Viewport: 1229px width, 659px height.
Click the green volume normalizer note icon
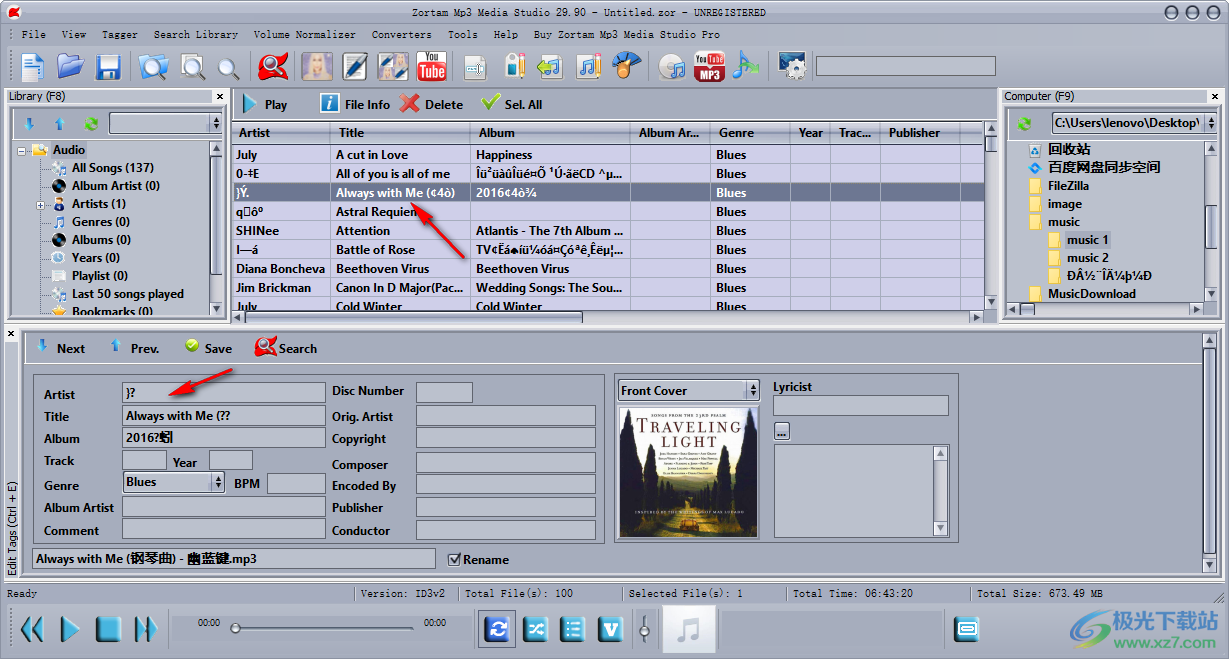click(x=745, y=67)
